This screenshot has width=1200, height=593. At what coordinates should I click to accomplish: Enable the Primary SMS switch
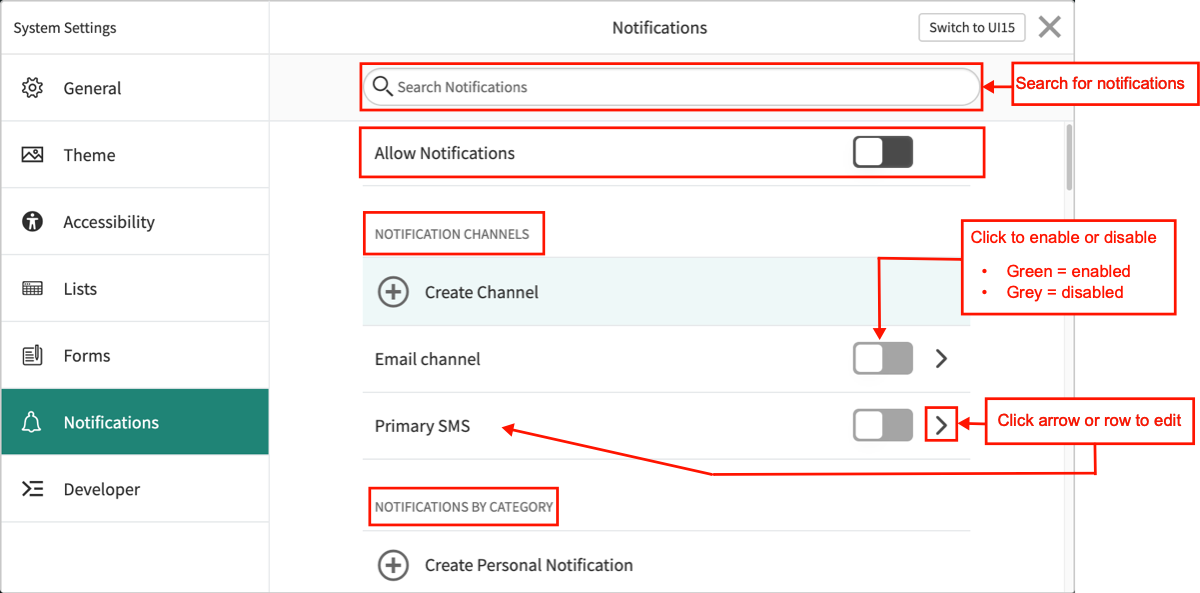coord(883,426)
